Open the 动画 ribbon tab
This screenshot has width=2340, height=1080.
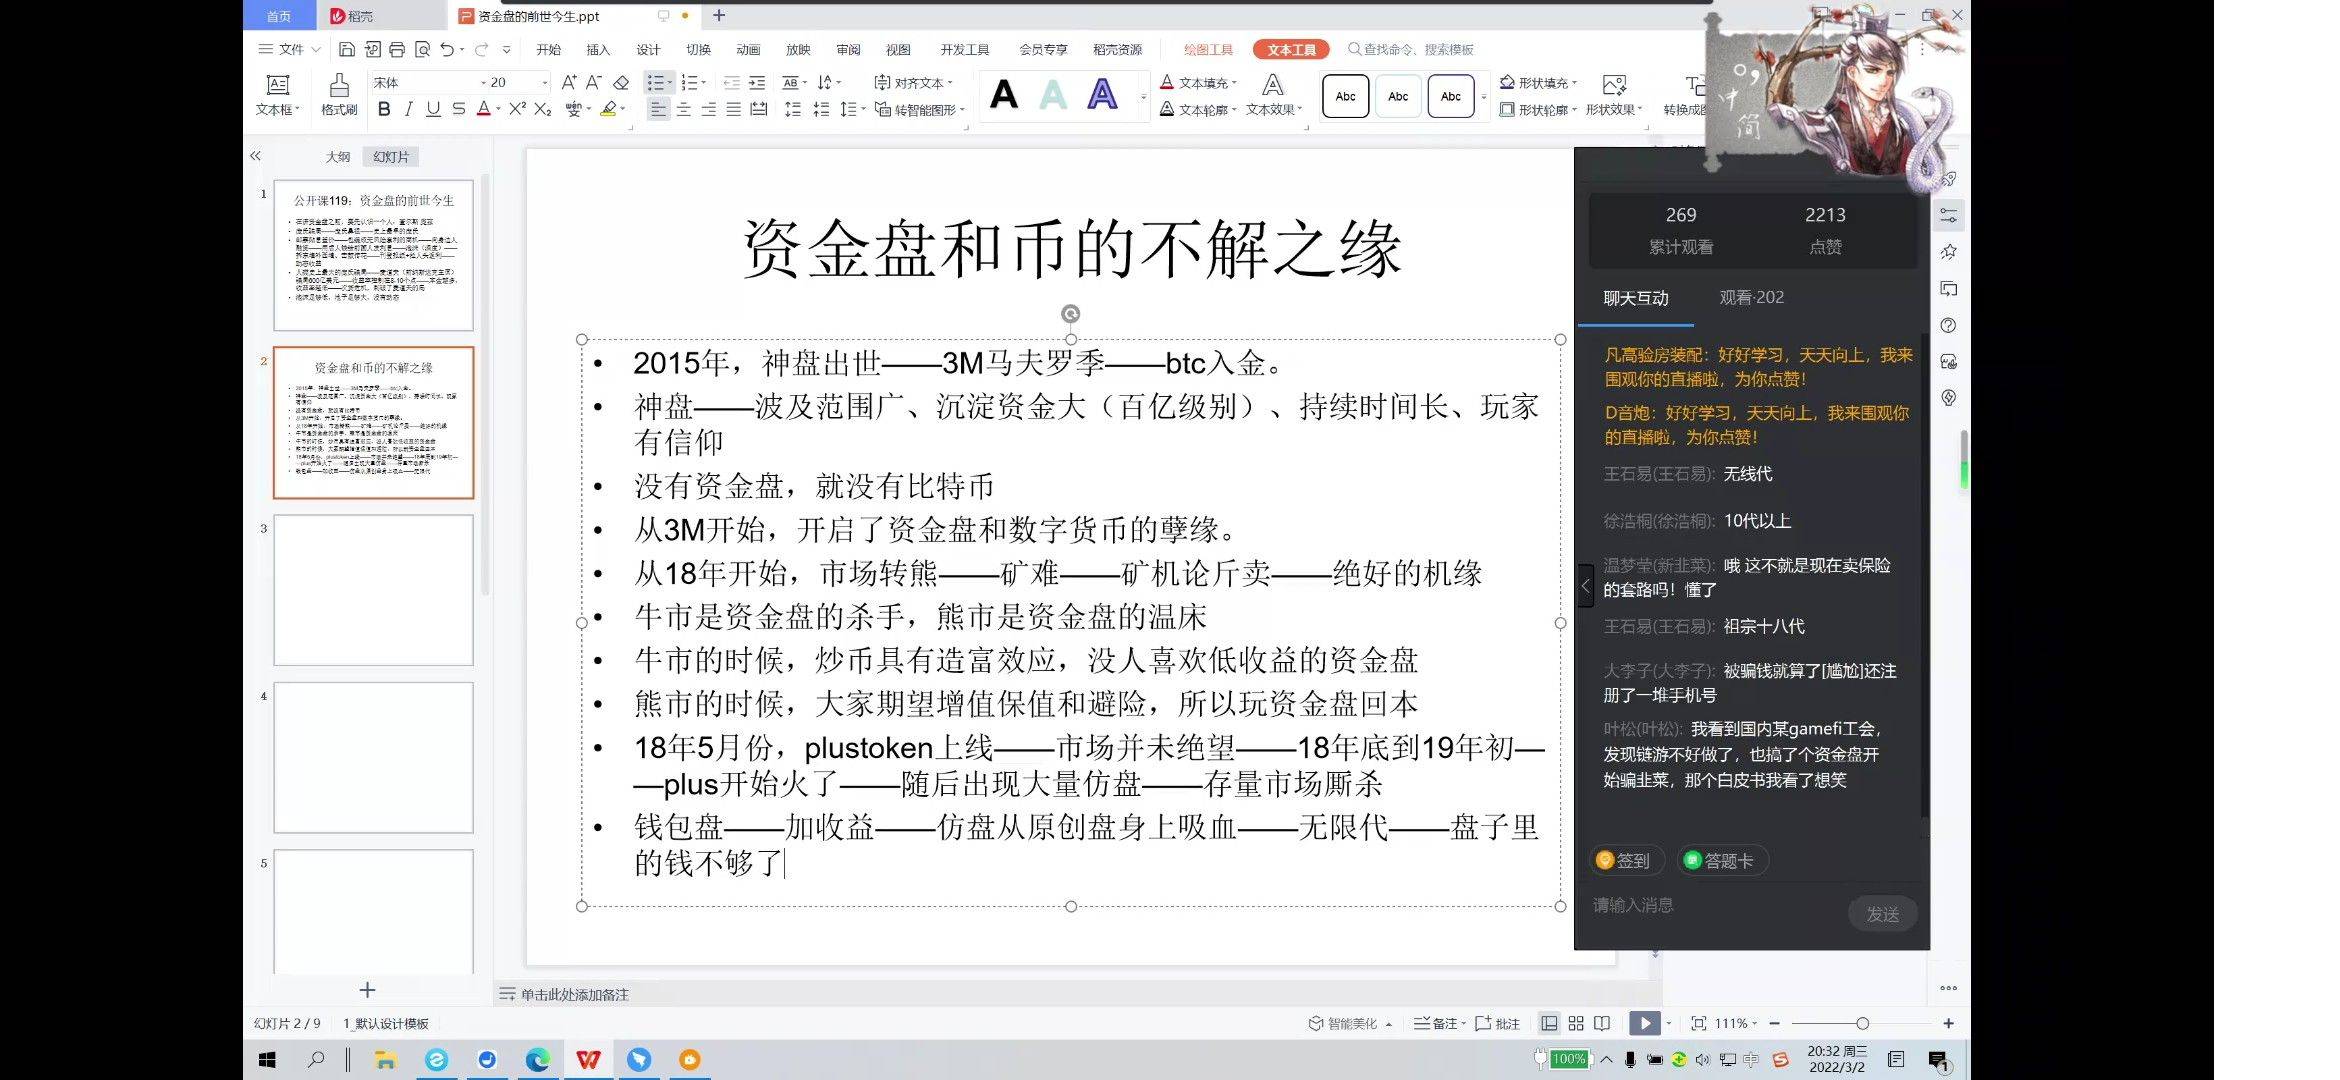(x=748, y=49)
